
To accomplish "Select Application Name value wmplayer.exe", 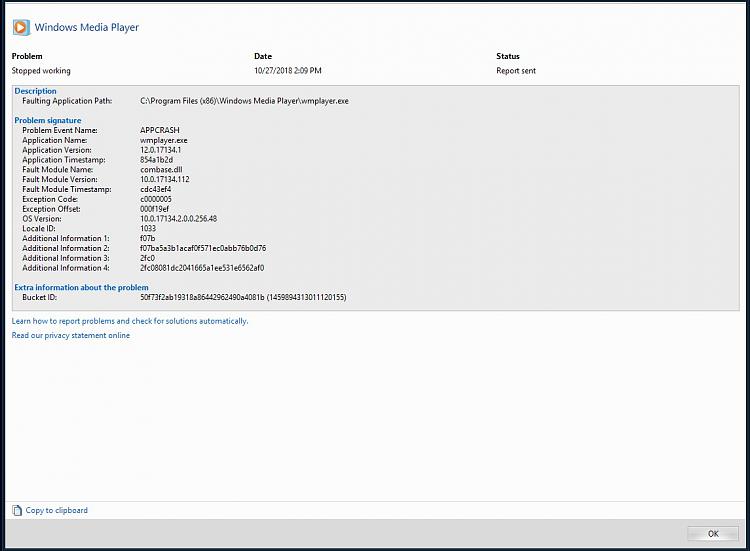I will tap(164, 140).
